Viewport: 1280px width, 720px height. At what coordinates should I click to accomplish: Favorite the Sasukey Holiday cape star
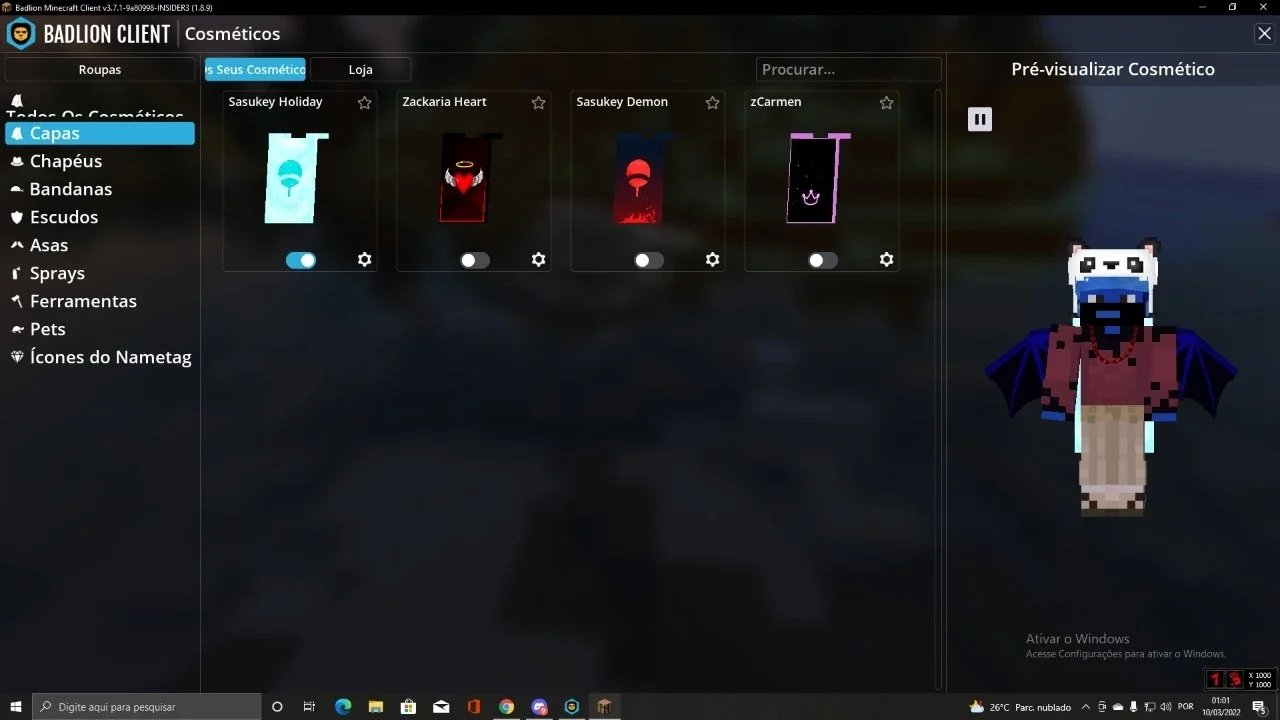tap(365, 103)
